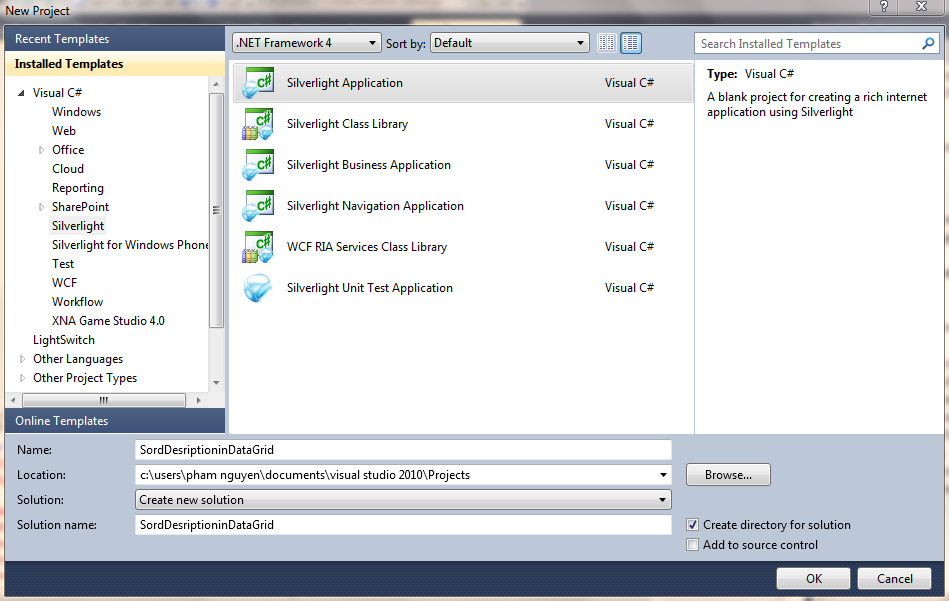Click the search magnifier icon
Image resolution: width=949 pixels, height=601 pixels.
coord(928,44)
